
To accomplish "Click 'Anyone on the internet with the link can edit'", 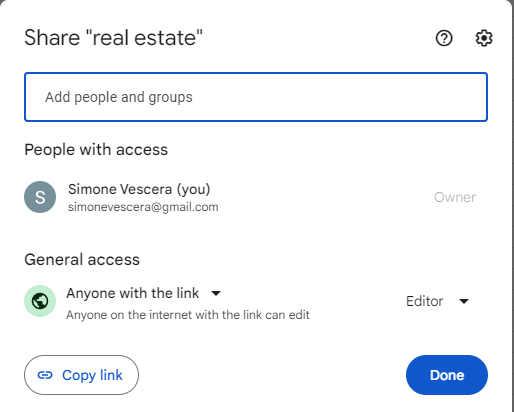I will [x=188, y=315].
